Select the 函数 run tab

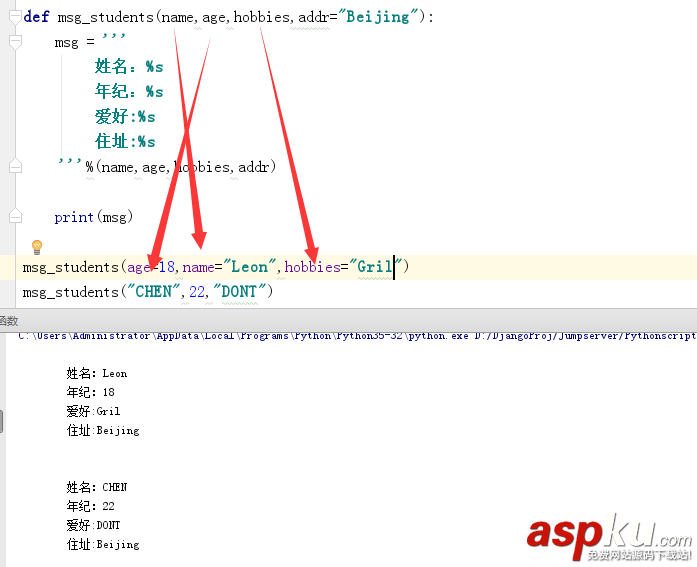pyautogui.click(x=8, y=321)
